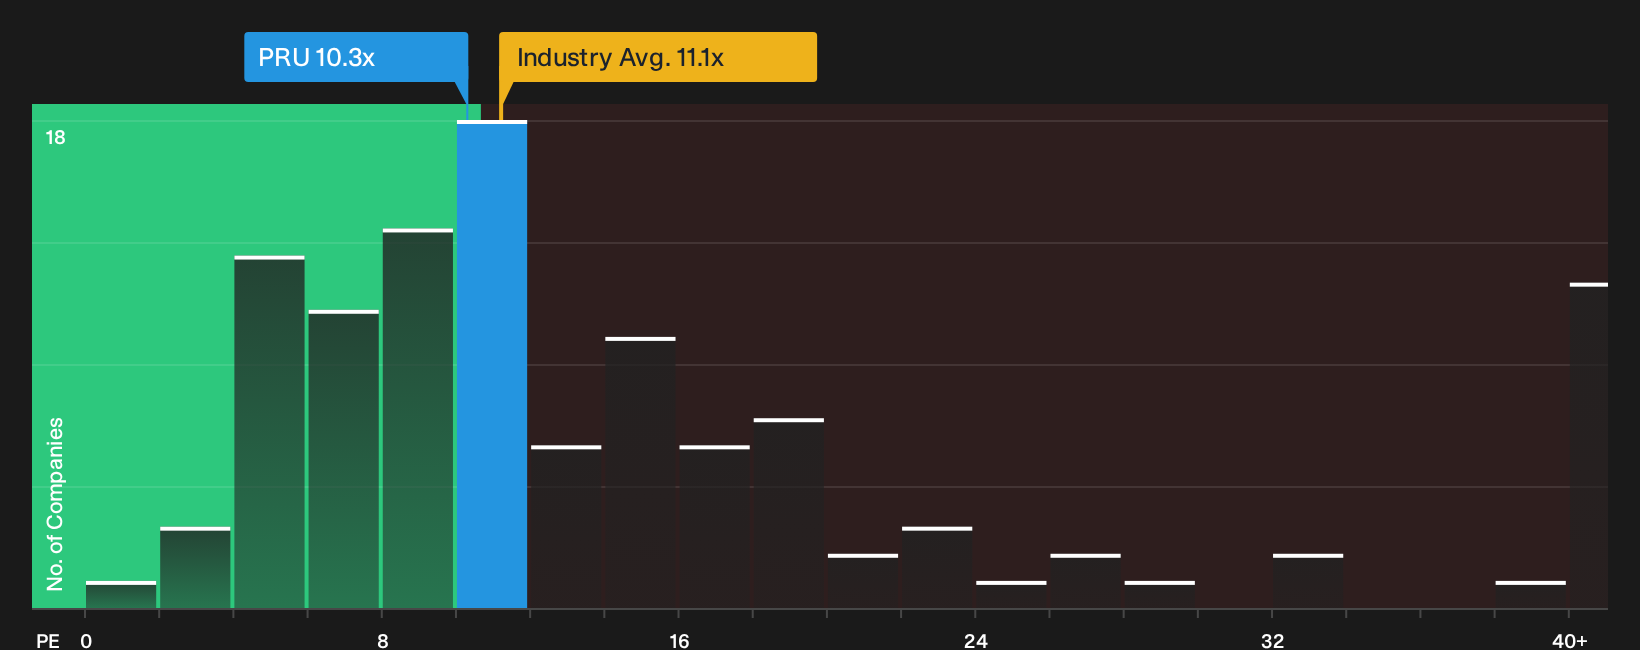Select the shortest green bar at PE 0

click(121, 595)
